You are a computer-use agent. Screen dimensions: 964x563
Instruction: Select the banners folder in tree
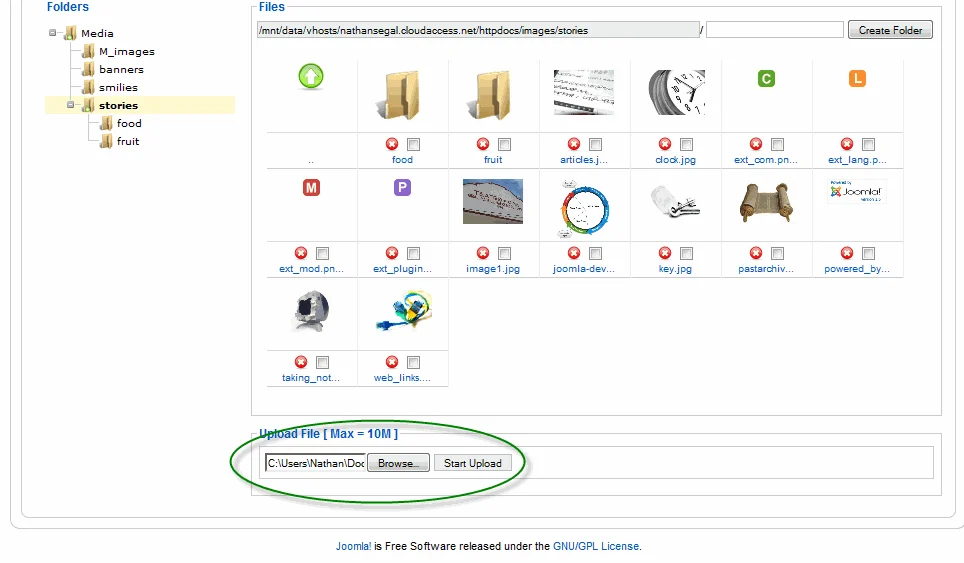121,69
